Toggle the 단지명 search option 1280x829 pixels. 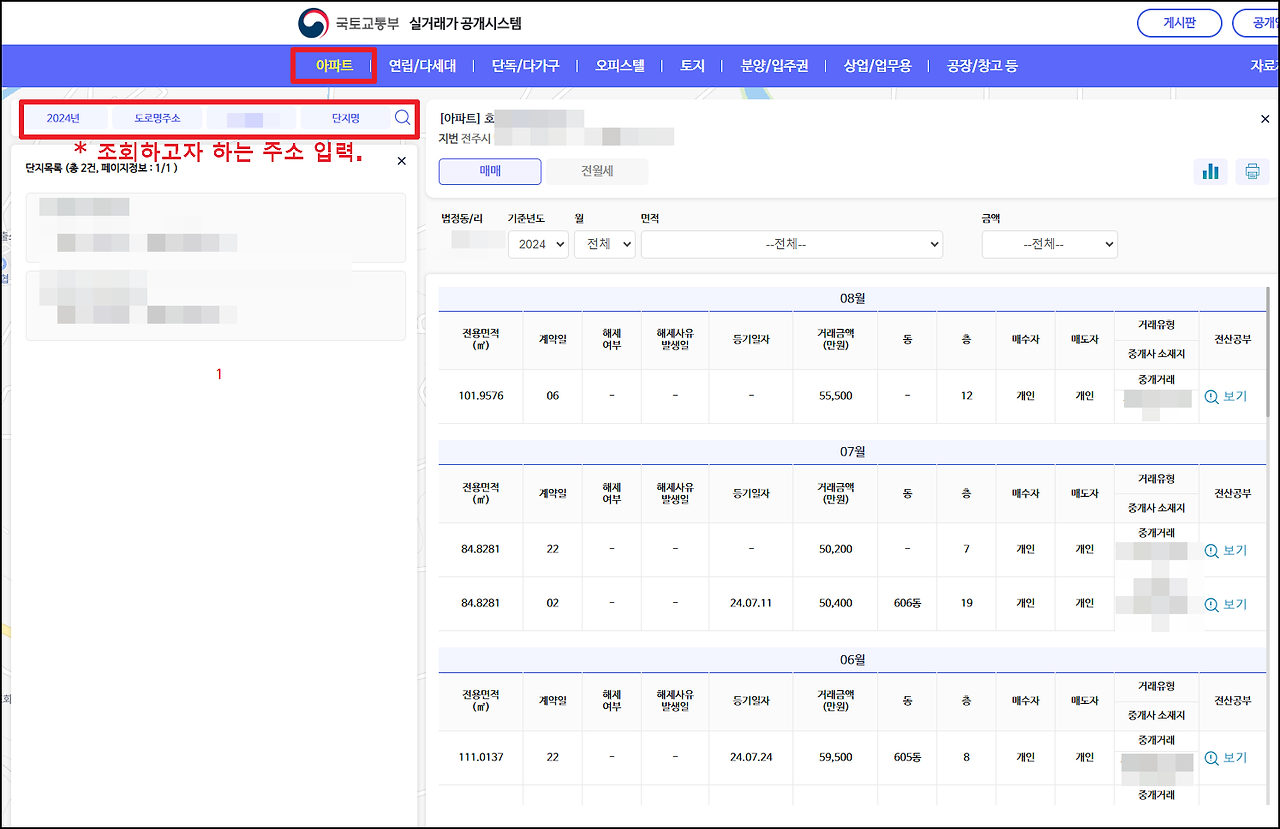[345, 117]
